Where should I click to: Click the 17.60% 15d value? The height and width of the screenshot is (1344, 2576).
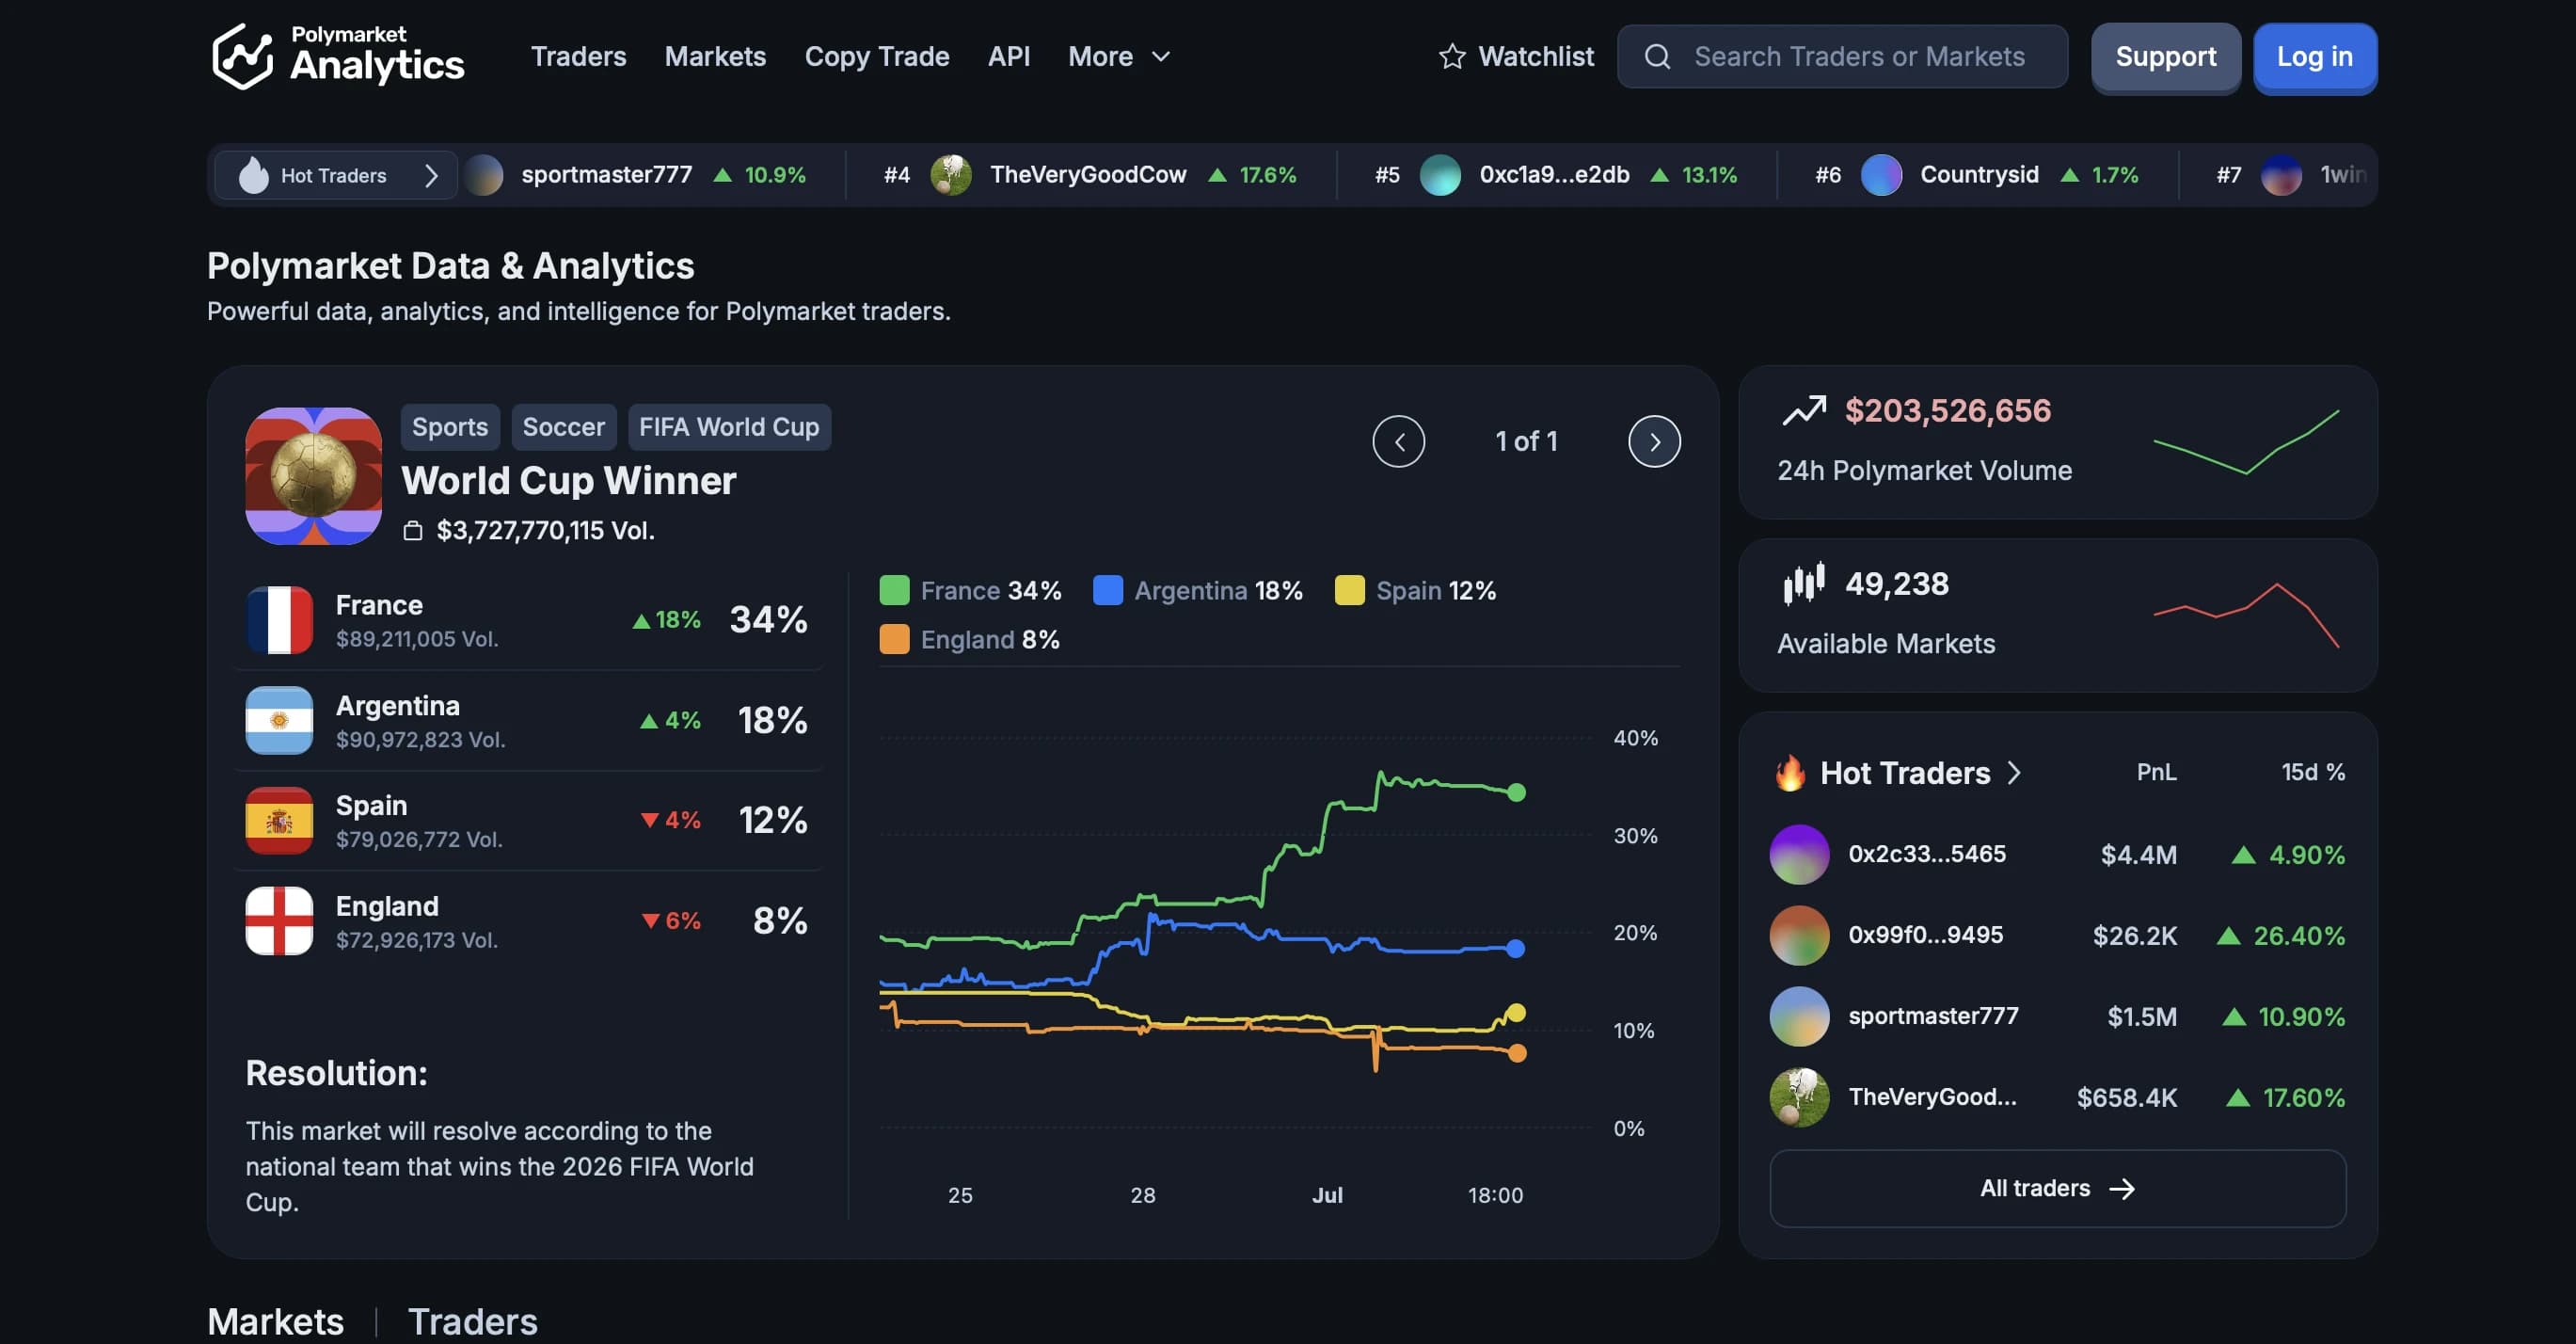click(x=2303, y=1097)
